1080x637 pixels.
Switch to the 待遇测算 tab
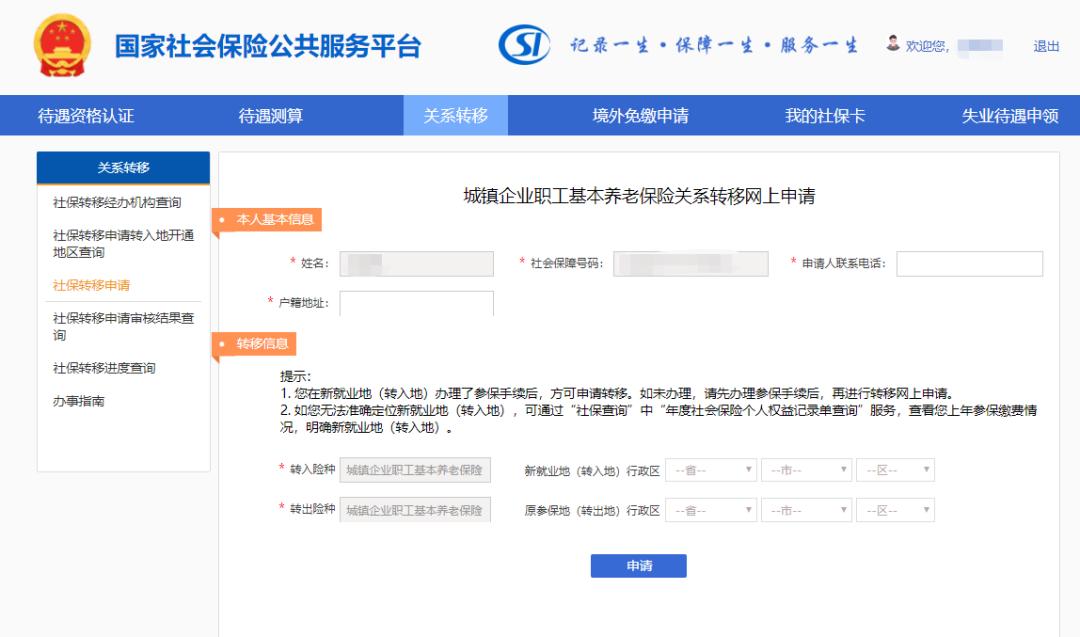[x=273, y=116]
